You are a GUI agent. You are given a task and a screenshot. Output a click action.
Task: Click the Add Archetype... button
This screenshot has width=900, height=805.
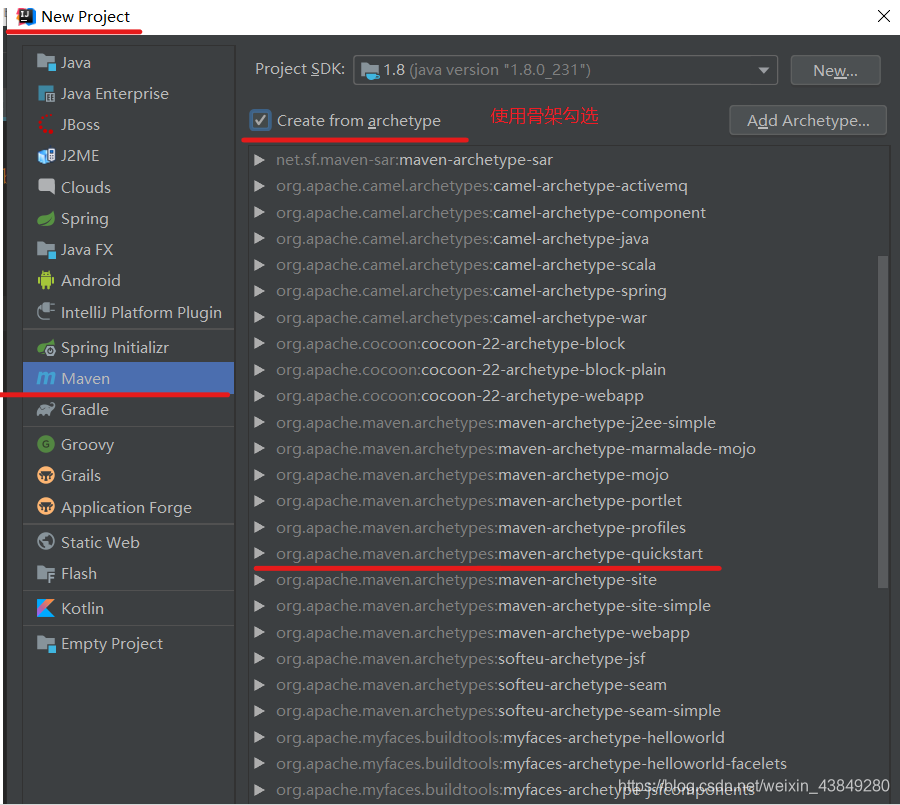[x=808, y=120]
